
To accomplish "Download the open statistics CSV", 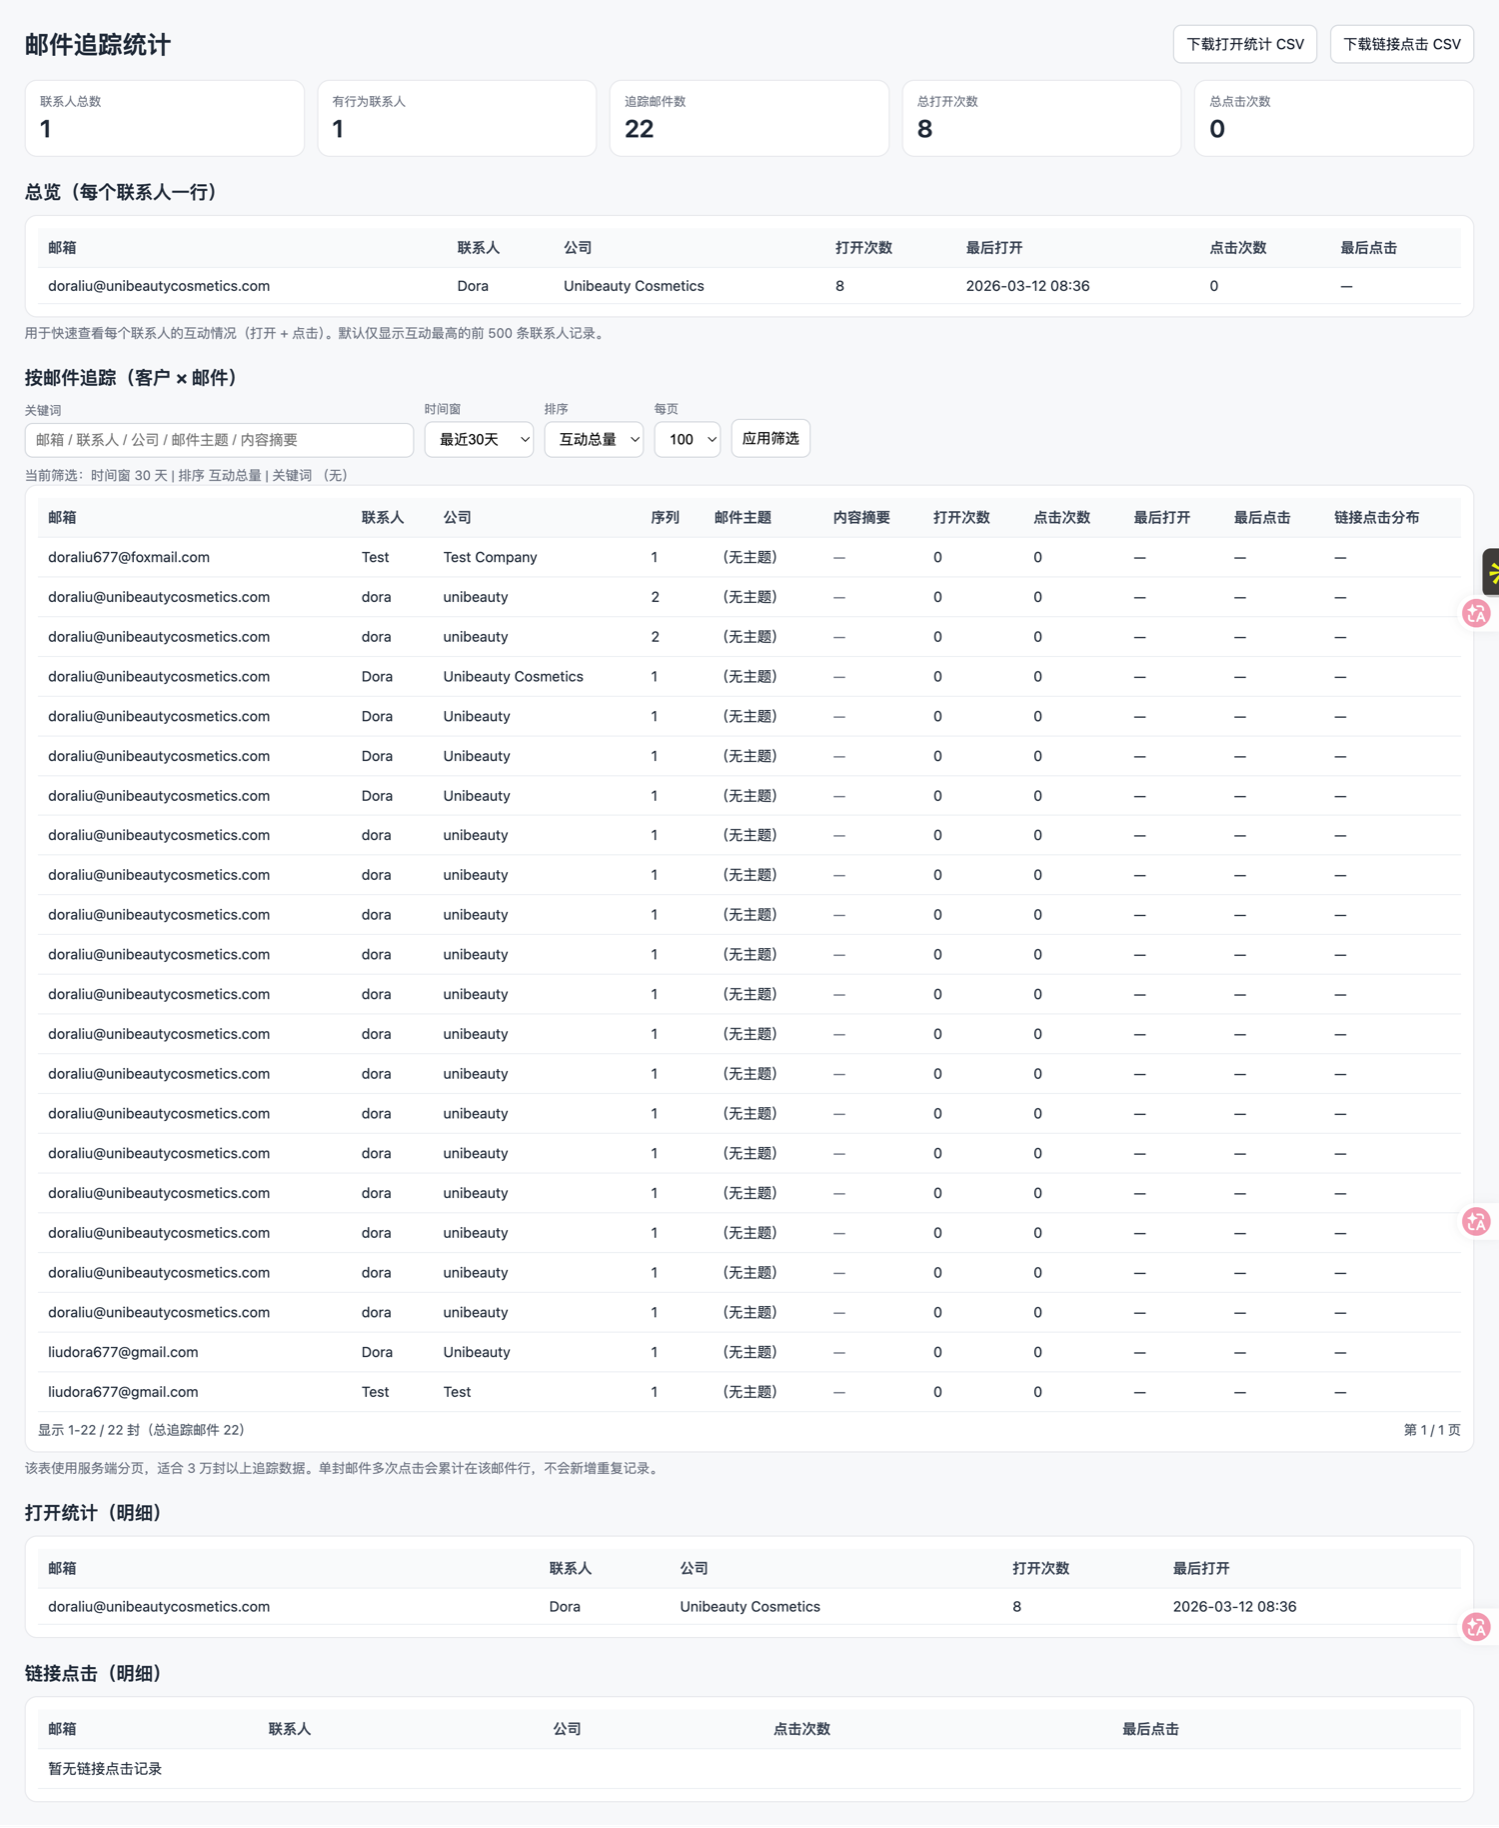I will click(x=1244, y=44).
